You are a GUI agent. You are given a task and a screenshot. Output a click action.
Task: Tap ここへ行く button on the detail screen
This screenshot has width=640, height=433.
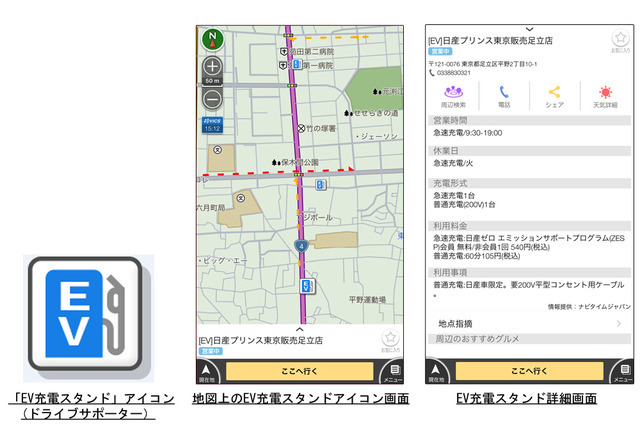[x=529, y=371]
